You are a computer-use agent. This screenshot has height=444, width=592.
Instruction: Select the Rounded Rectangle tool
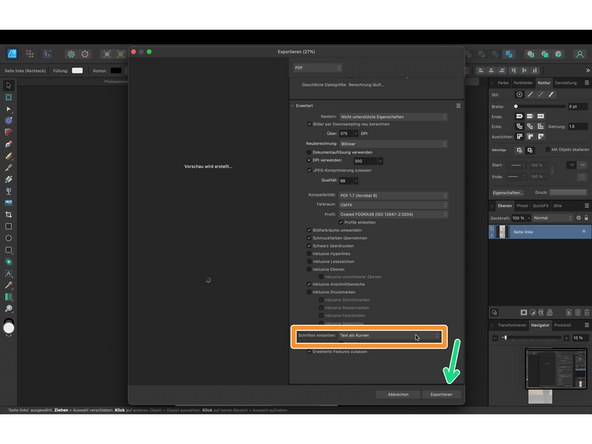(9, 250)
